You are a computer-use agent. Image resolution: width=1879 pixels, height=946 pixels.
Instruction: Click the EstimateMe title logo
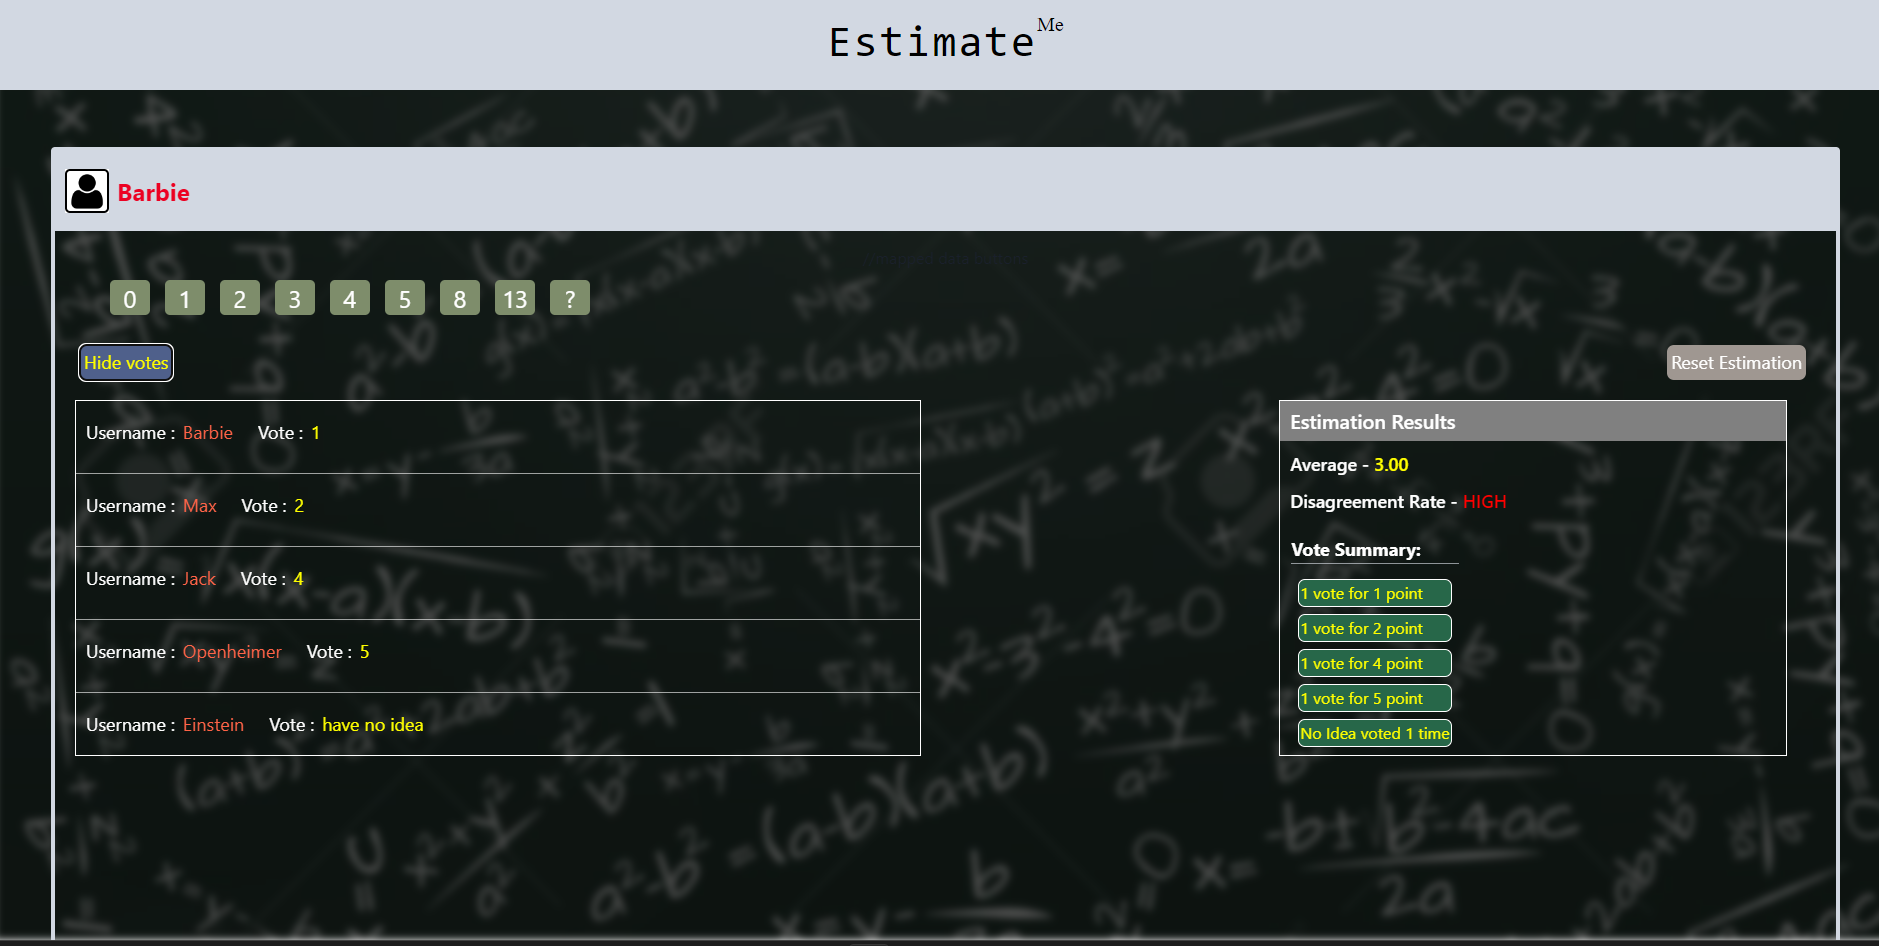point(945,40)
